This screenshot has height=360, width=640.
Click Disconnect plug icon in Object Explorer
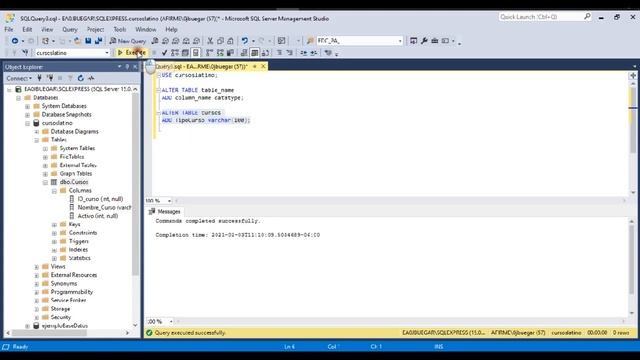(x=50, y=78)
